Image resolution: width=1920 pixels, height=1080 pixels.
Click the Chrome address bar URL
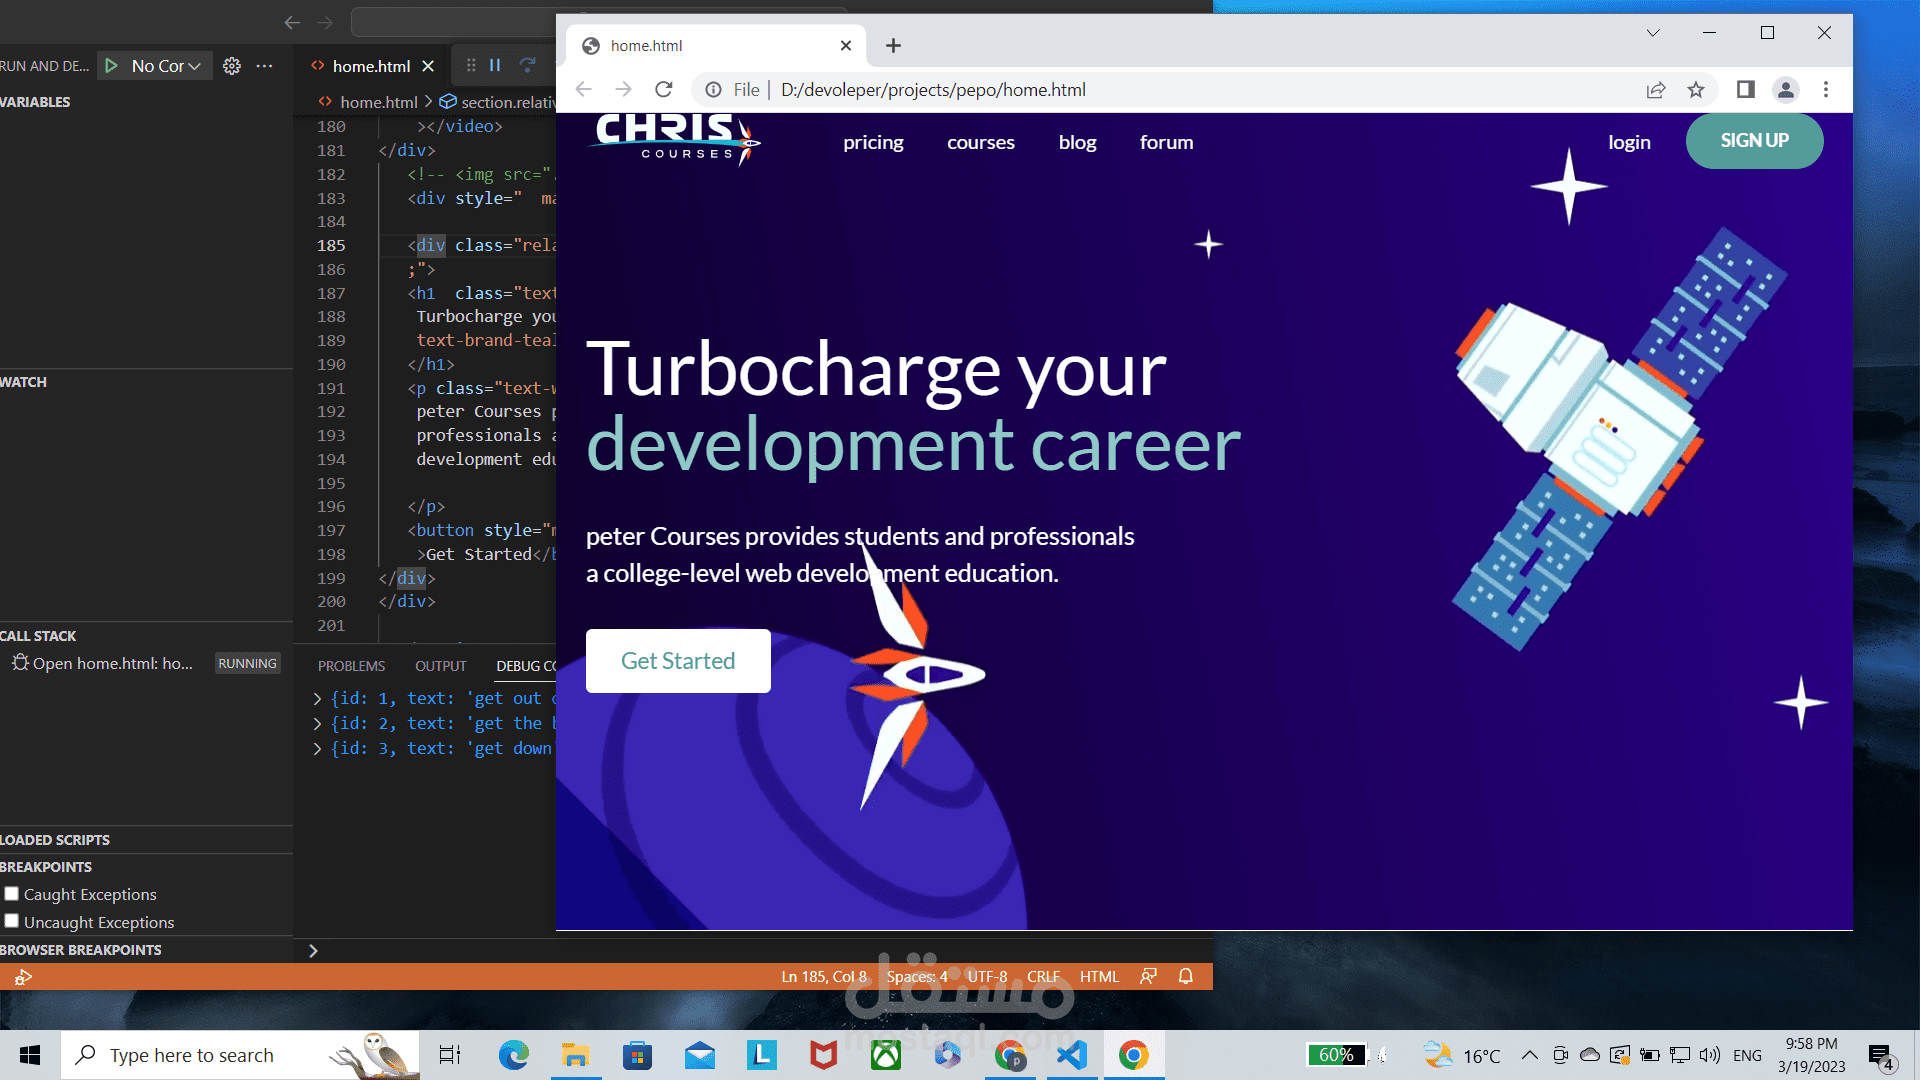(933, 90)
